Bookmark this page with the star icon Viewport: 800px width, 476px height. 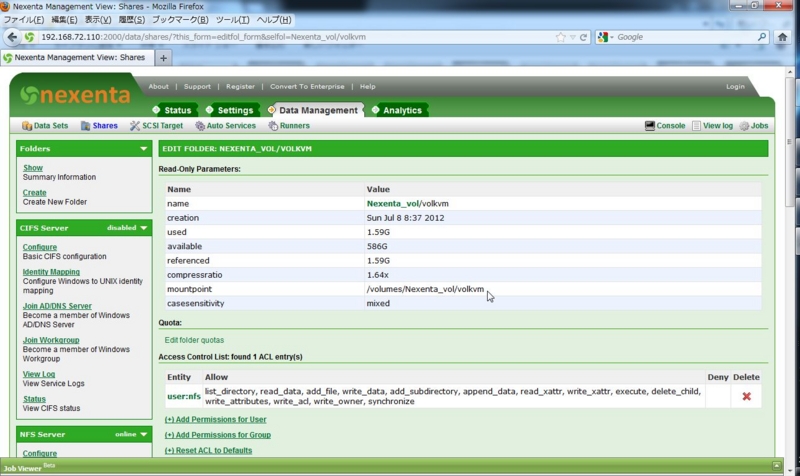click(x=561, y=37)
